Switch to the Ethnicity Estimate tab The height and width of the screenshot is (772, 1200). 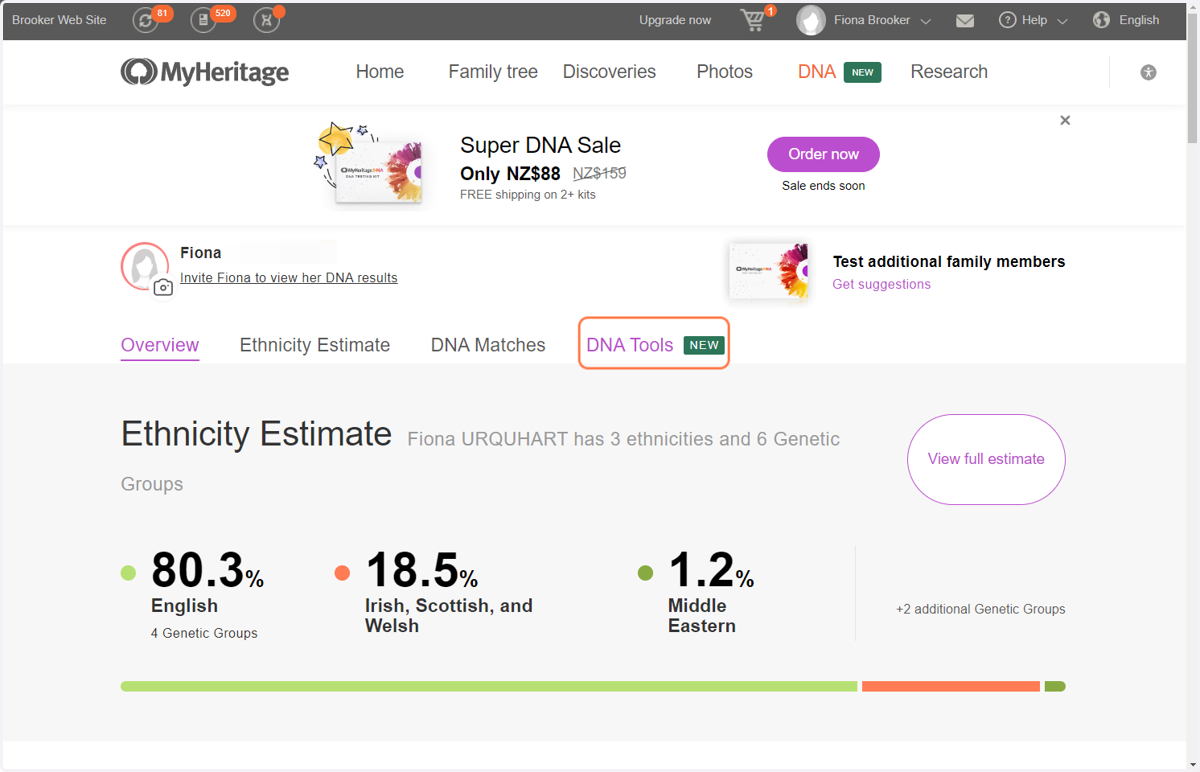[315, 345]
